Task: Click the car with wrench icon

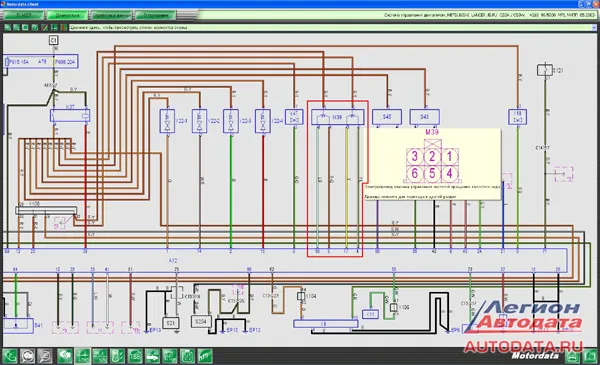Action: [152, 356]
